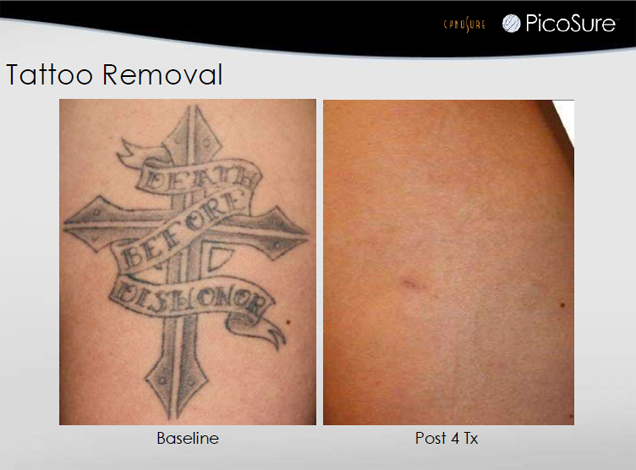Click the Tattoo Removal slide title

pos(114,75)
